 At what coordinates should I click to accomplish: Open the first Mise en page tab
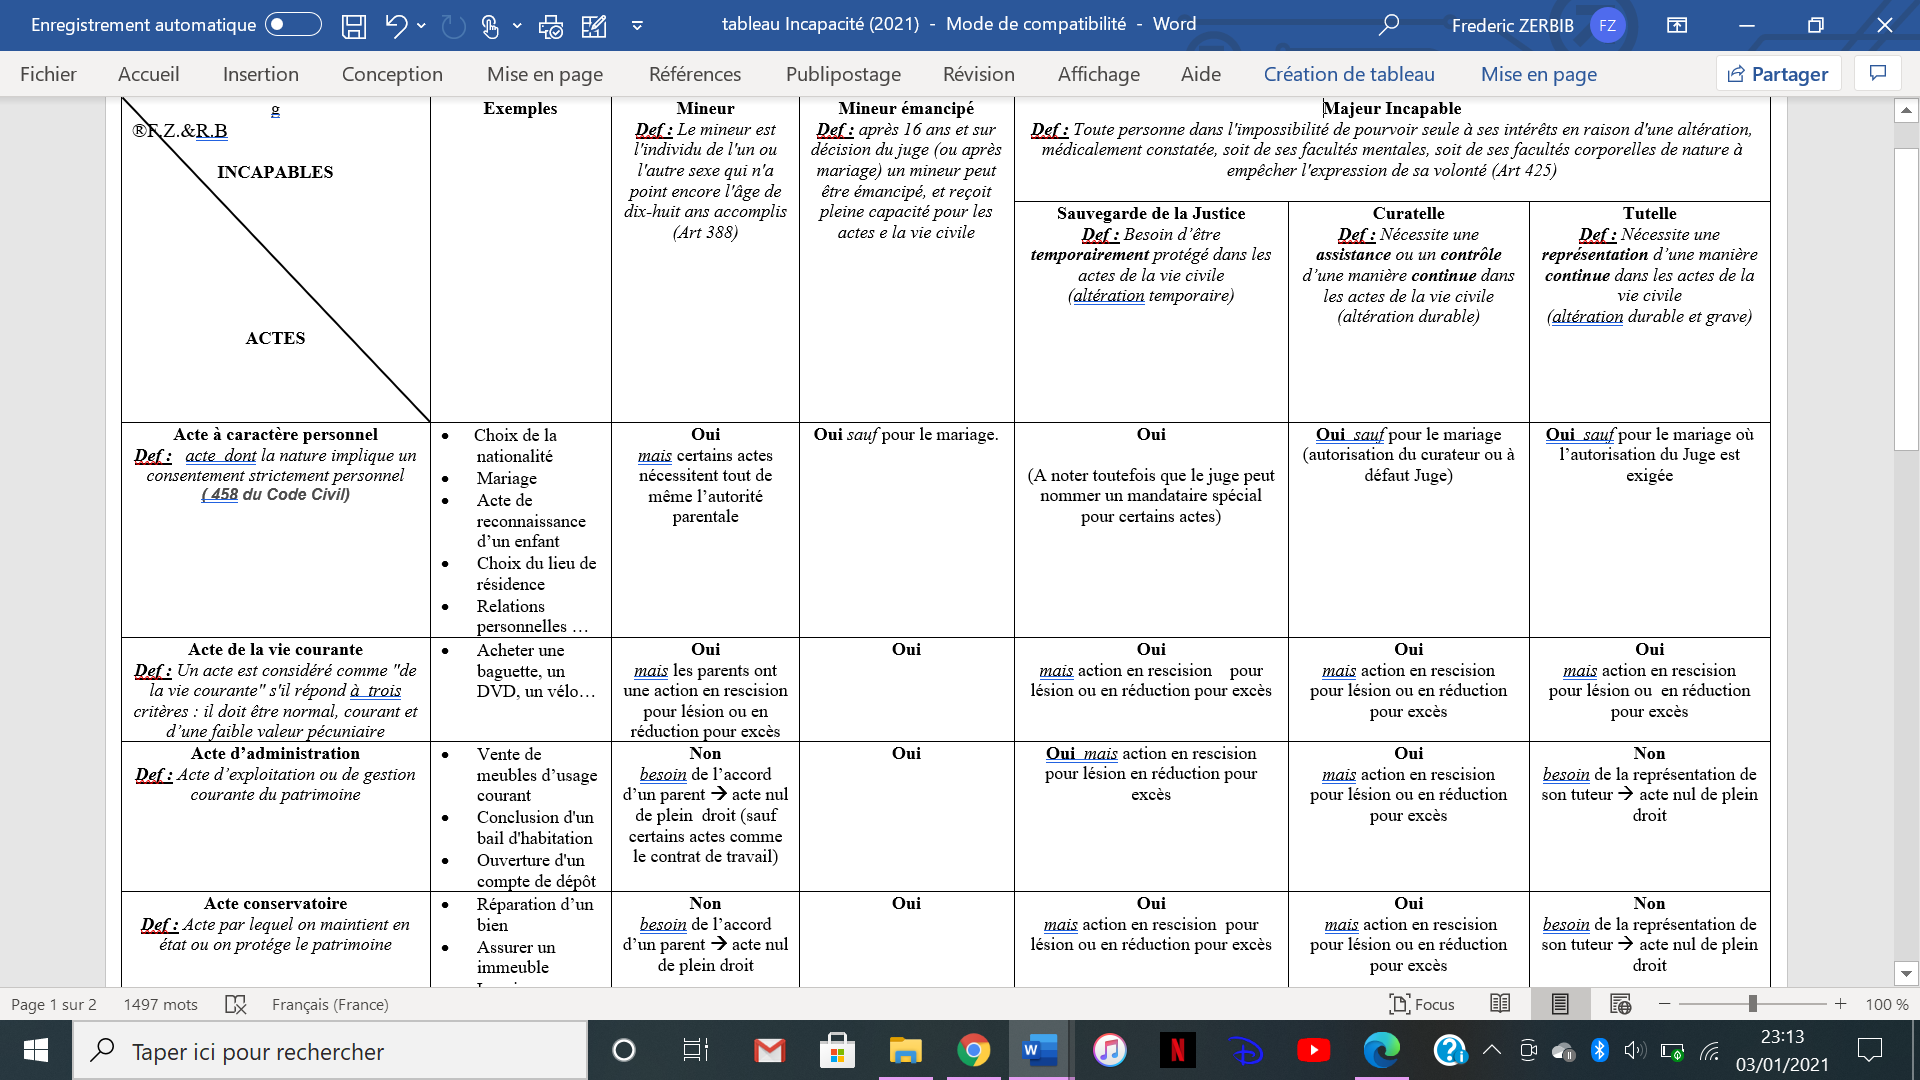tap(545, 74)
